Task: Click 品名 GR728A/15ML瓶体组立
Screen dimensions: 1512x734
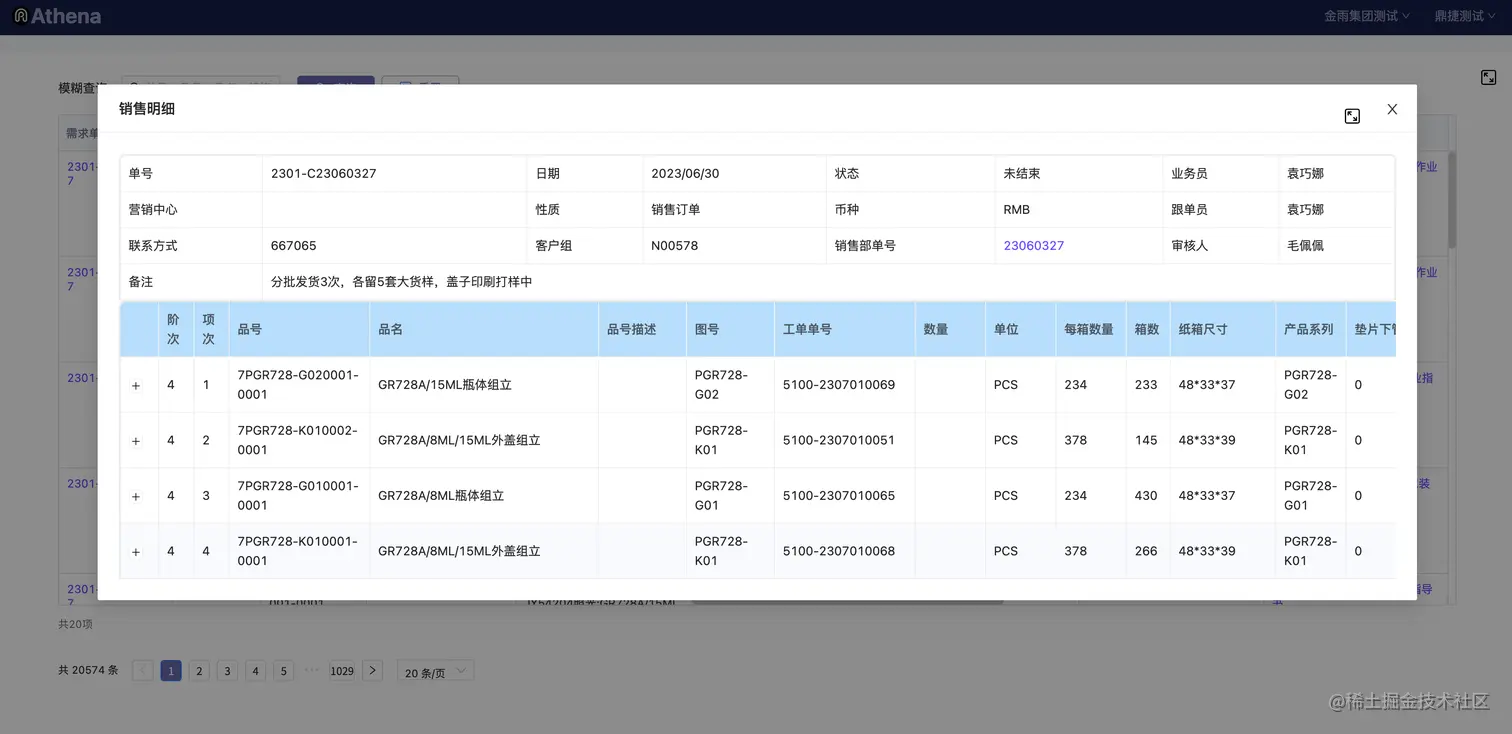Action: [445, 385]
